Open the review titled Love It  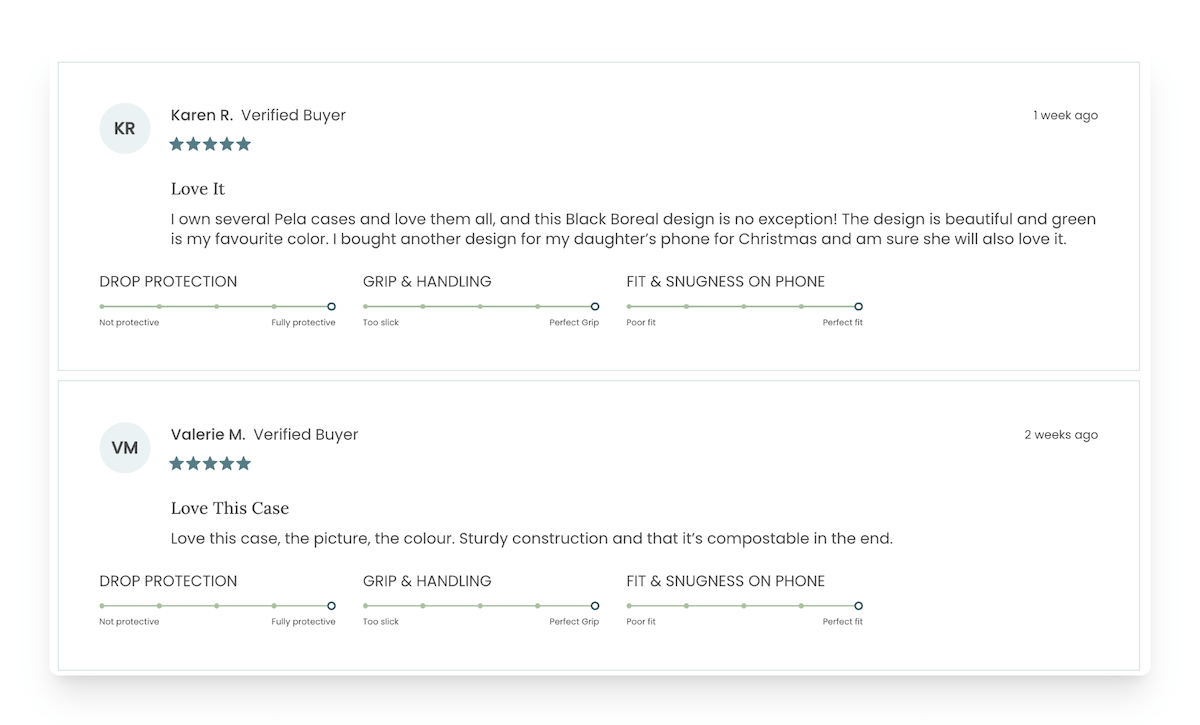[197, 189]
